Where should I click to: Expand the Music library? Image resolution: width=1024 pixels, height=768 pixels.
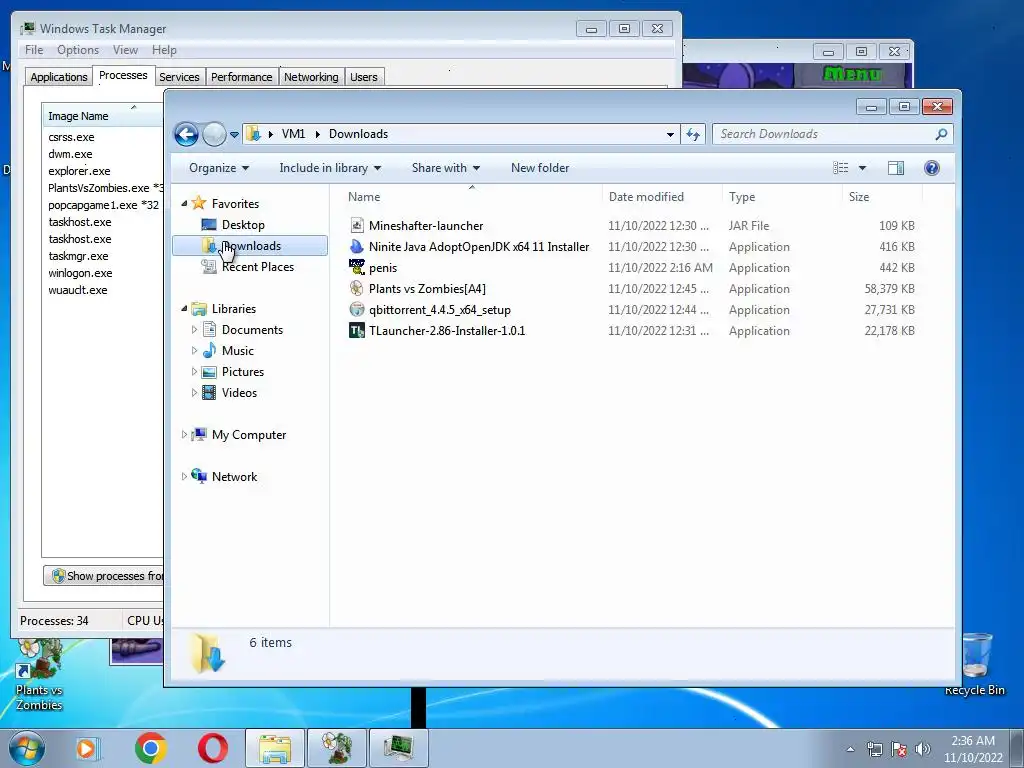coord(194,351)
